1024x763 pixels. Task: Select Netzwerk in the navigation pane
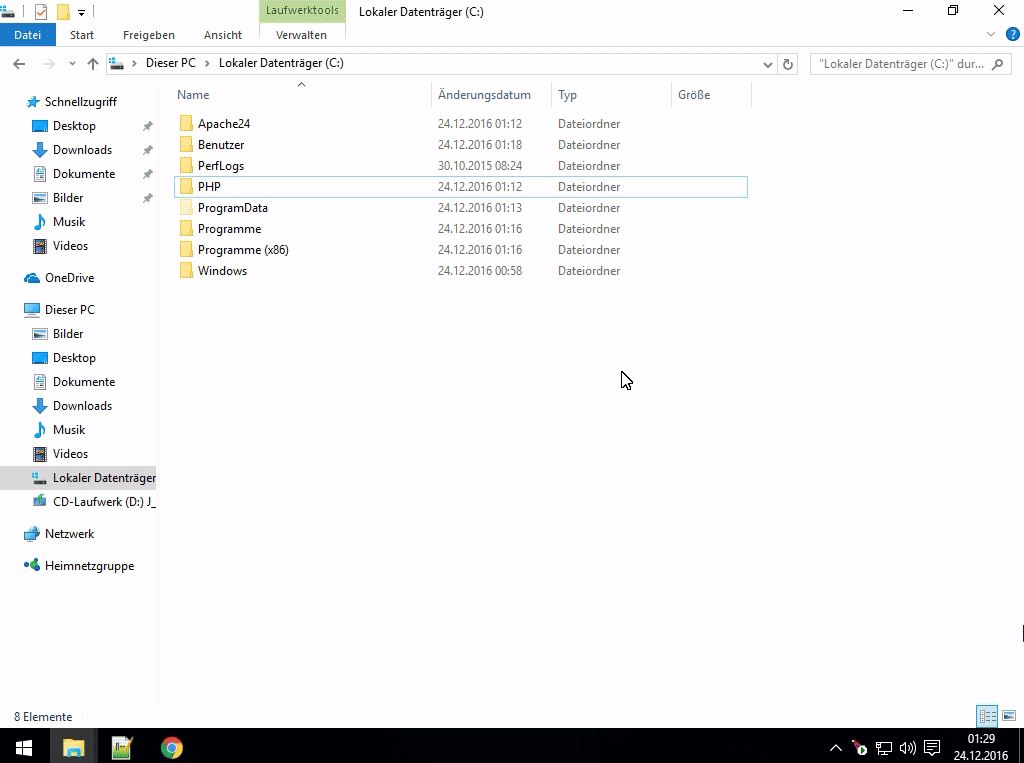(x=69, y=534)
